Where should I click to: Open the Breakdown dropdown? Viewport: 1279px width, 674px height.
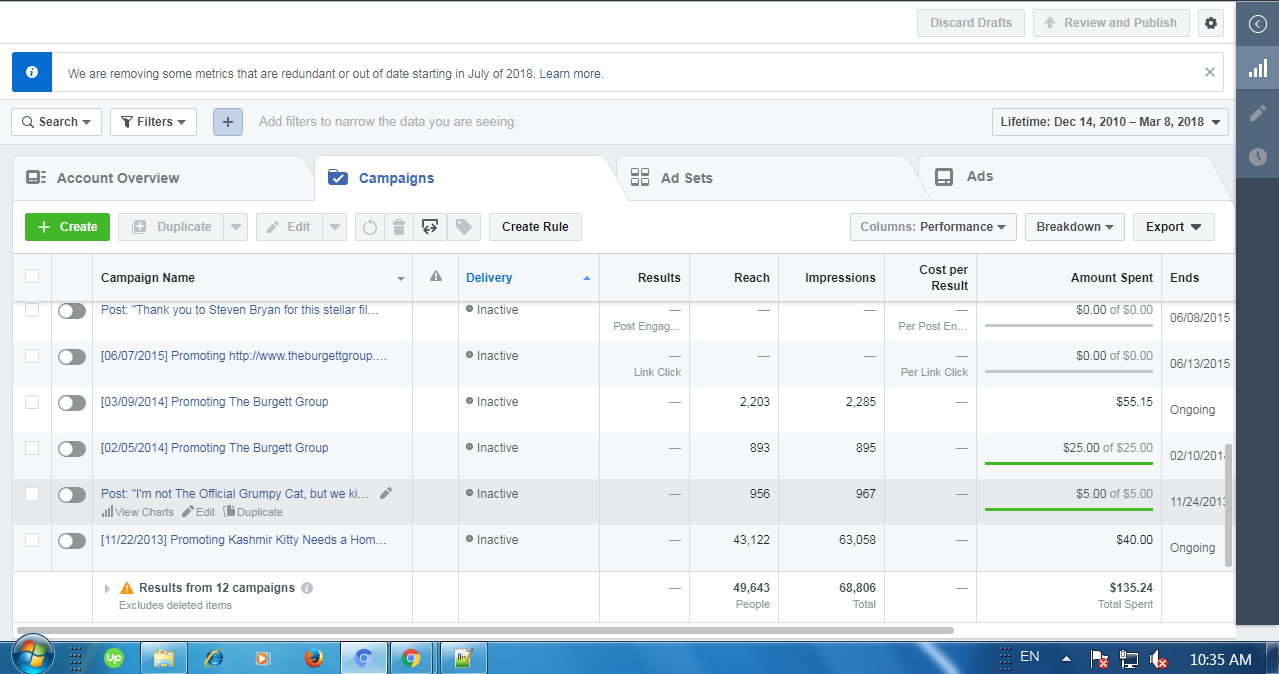pos(1074,227)
